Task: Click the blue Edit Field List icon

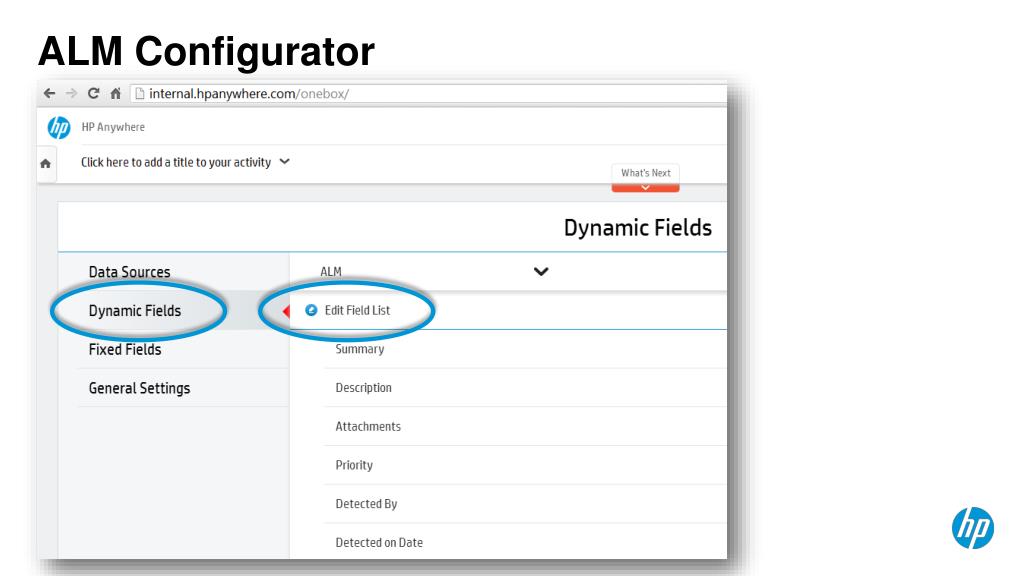Action: (312, 310)
